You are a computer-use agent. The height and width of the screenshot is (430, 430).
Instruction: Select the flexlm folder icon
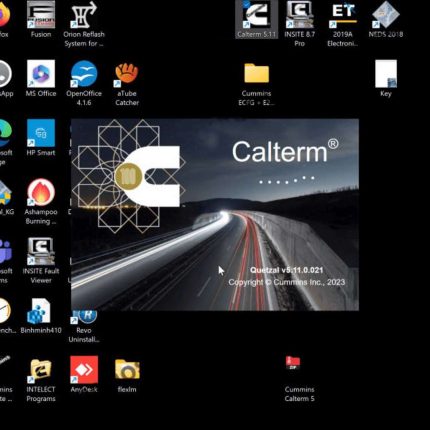coord(127,375)
